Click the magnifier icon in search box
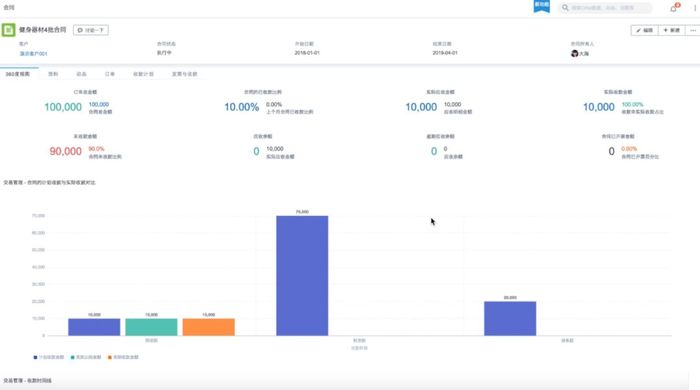This screenshot has width=700, height=390. click(565, 8)
